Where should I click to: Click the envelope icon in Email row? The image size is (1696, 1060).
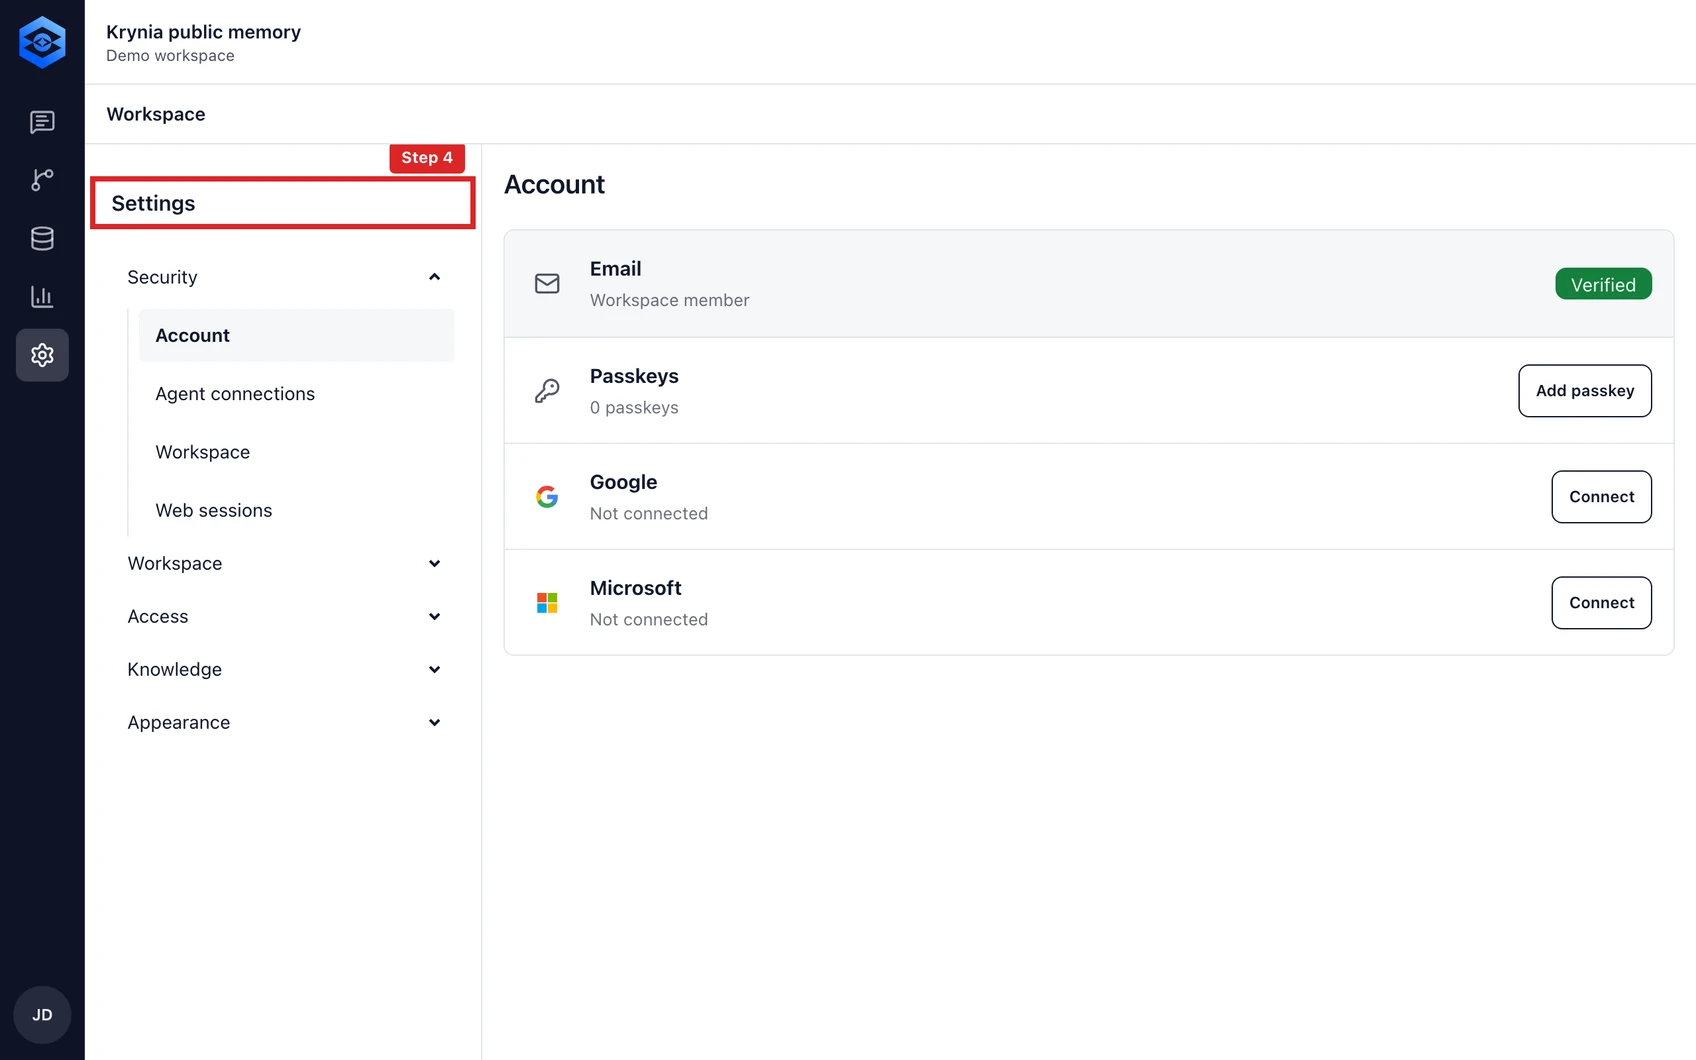[547, 284]
